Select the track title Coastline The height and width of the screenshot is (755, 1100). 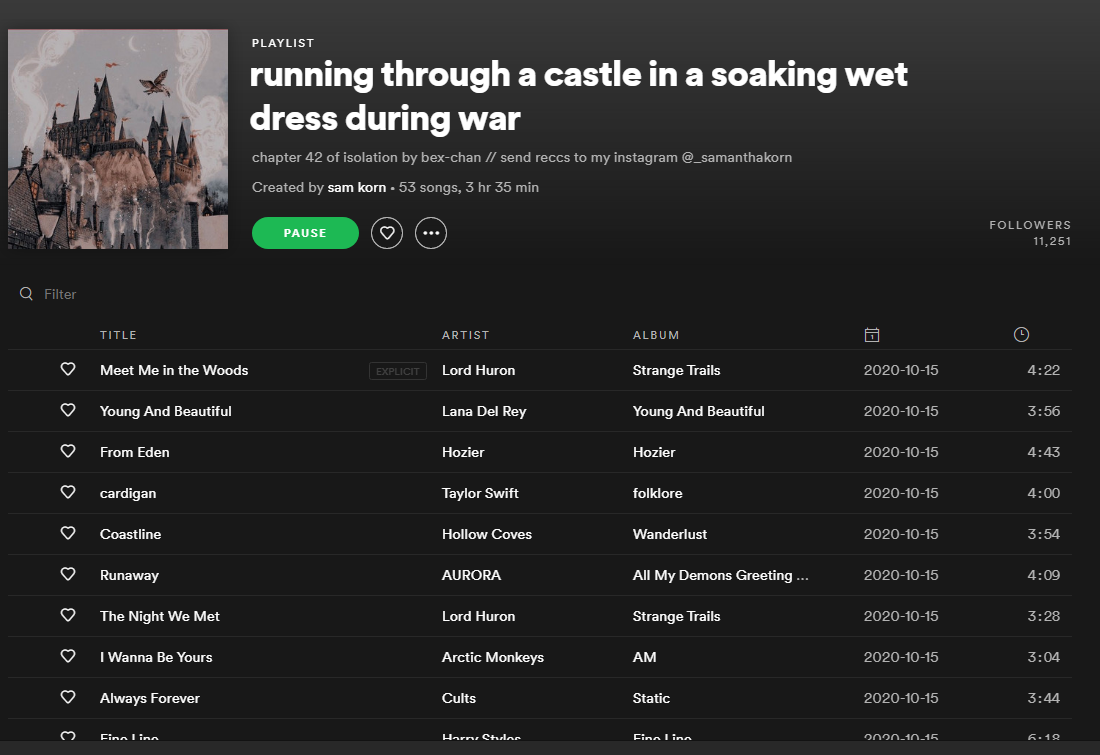pyautogui.click(x=130, y=534)
